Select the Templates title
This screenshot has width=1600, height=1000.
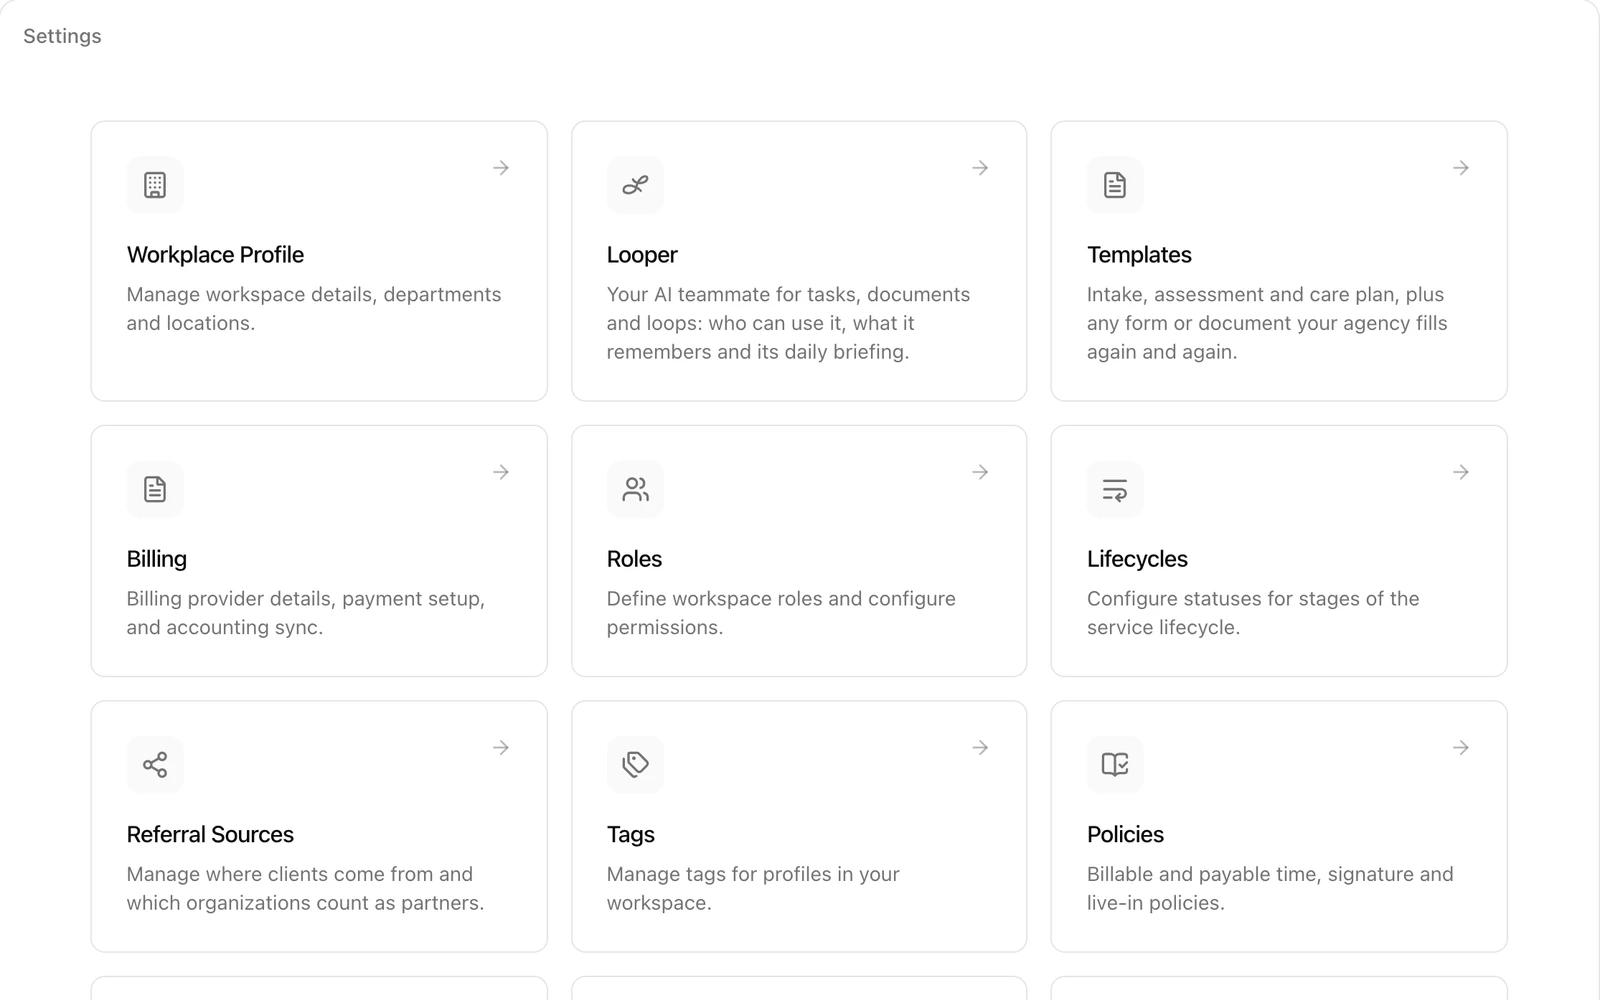pyautogui.click(x=1139, y=255)
